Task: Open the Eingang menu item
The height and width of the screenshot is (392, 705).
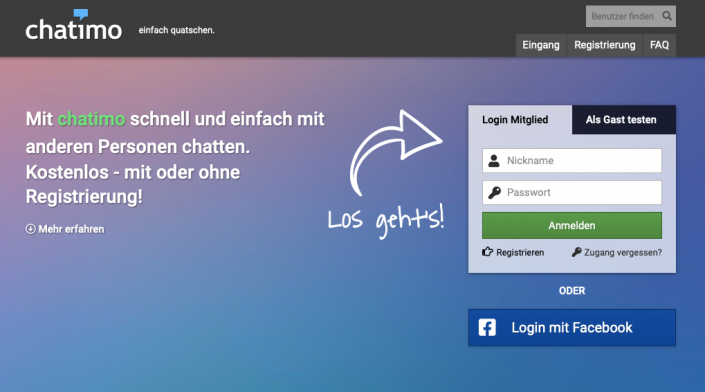Action: [x=541, y=45]
